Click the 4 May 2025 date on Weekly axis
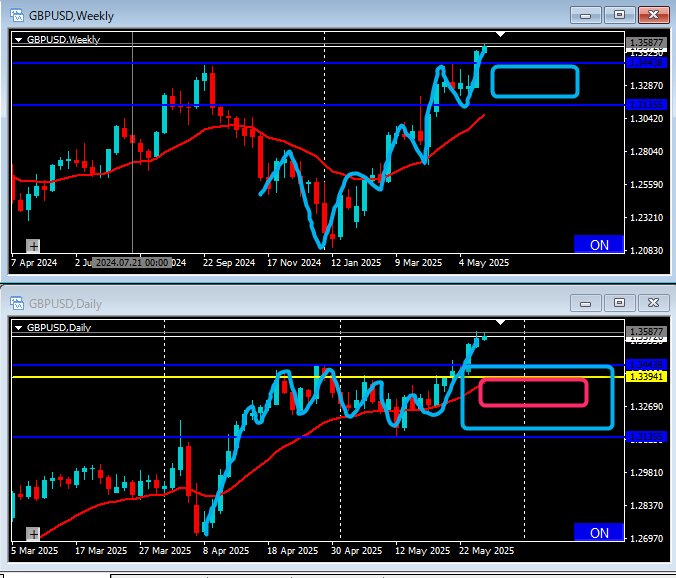The image size is (676, 578). click(484, 262)
